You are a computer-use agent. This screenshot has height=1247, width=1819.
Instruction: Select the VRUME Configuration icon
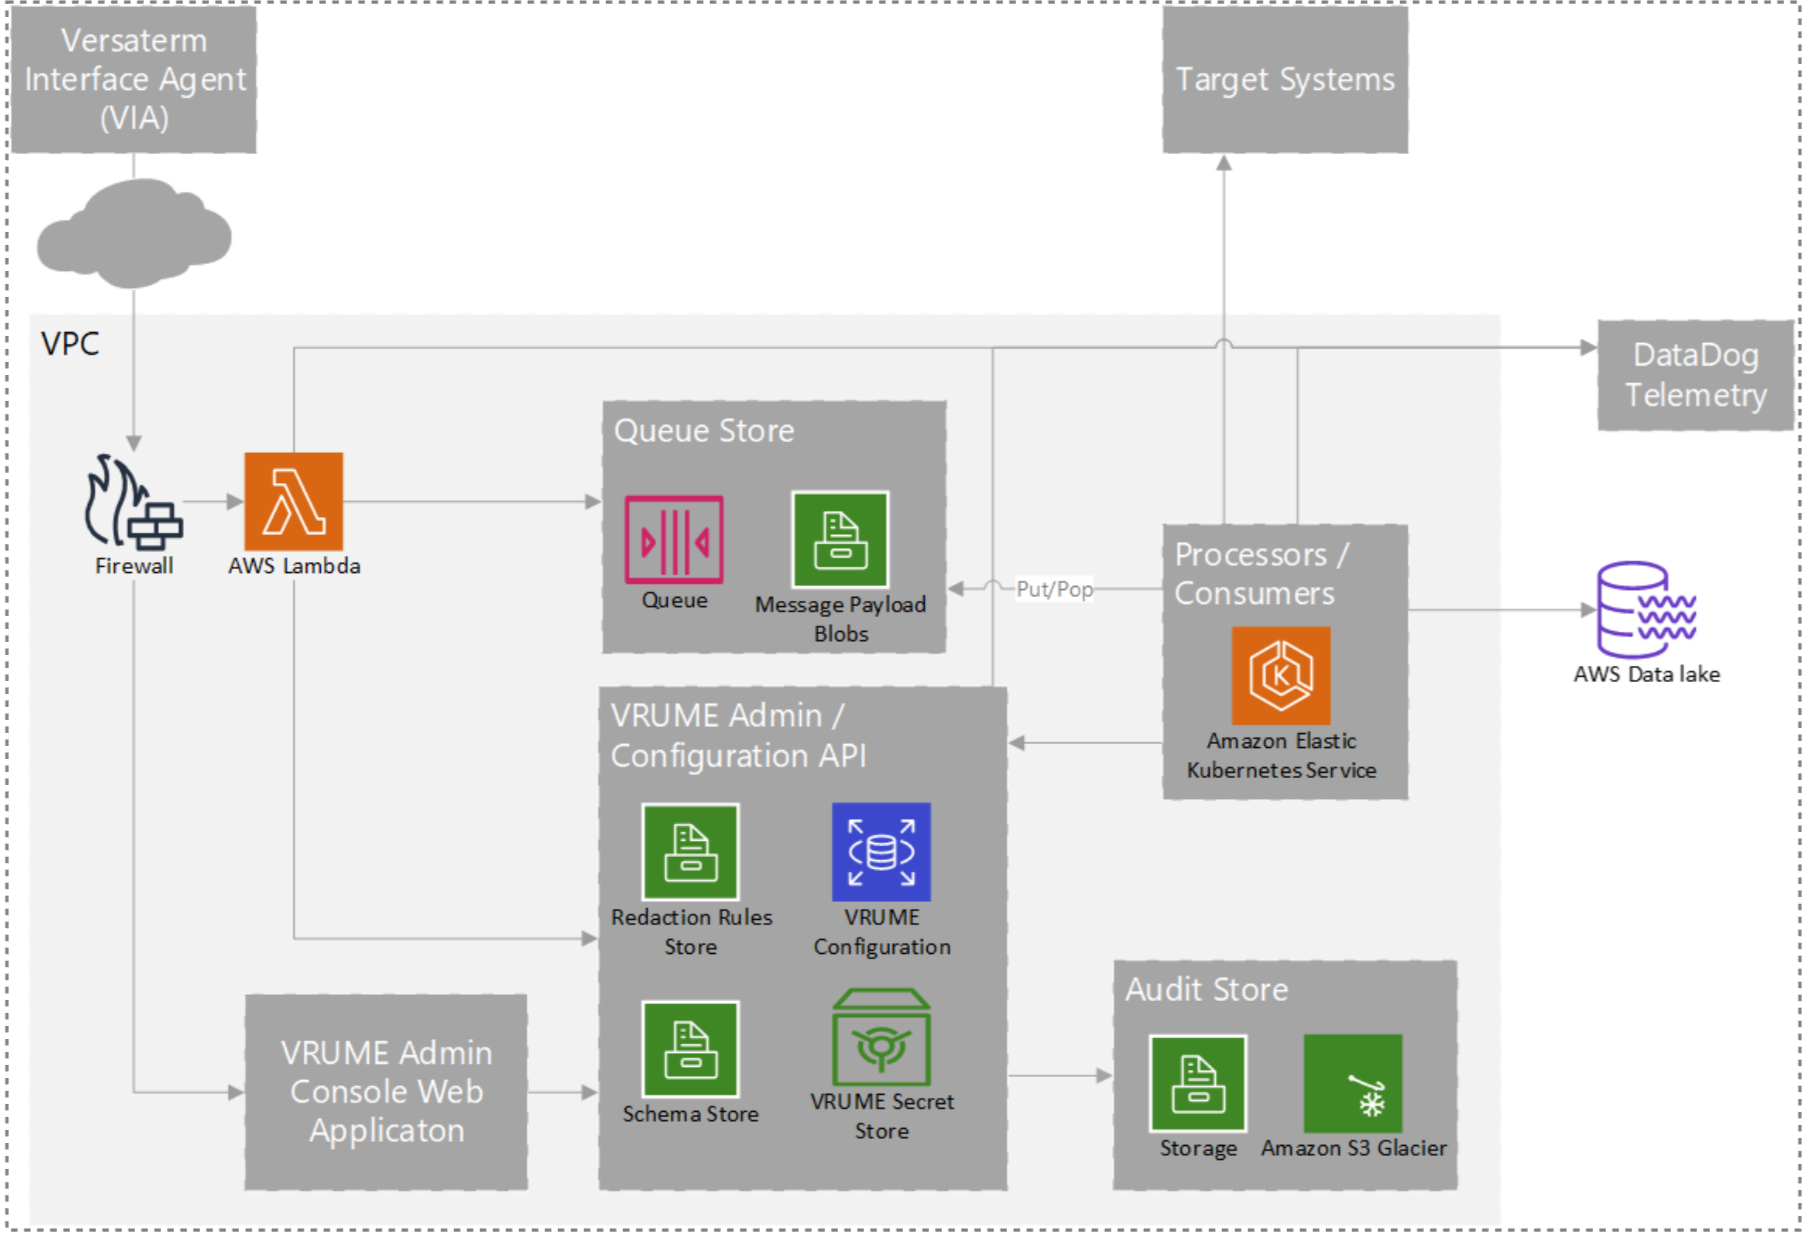[880, 853]
